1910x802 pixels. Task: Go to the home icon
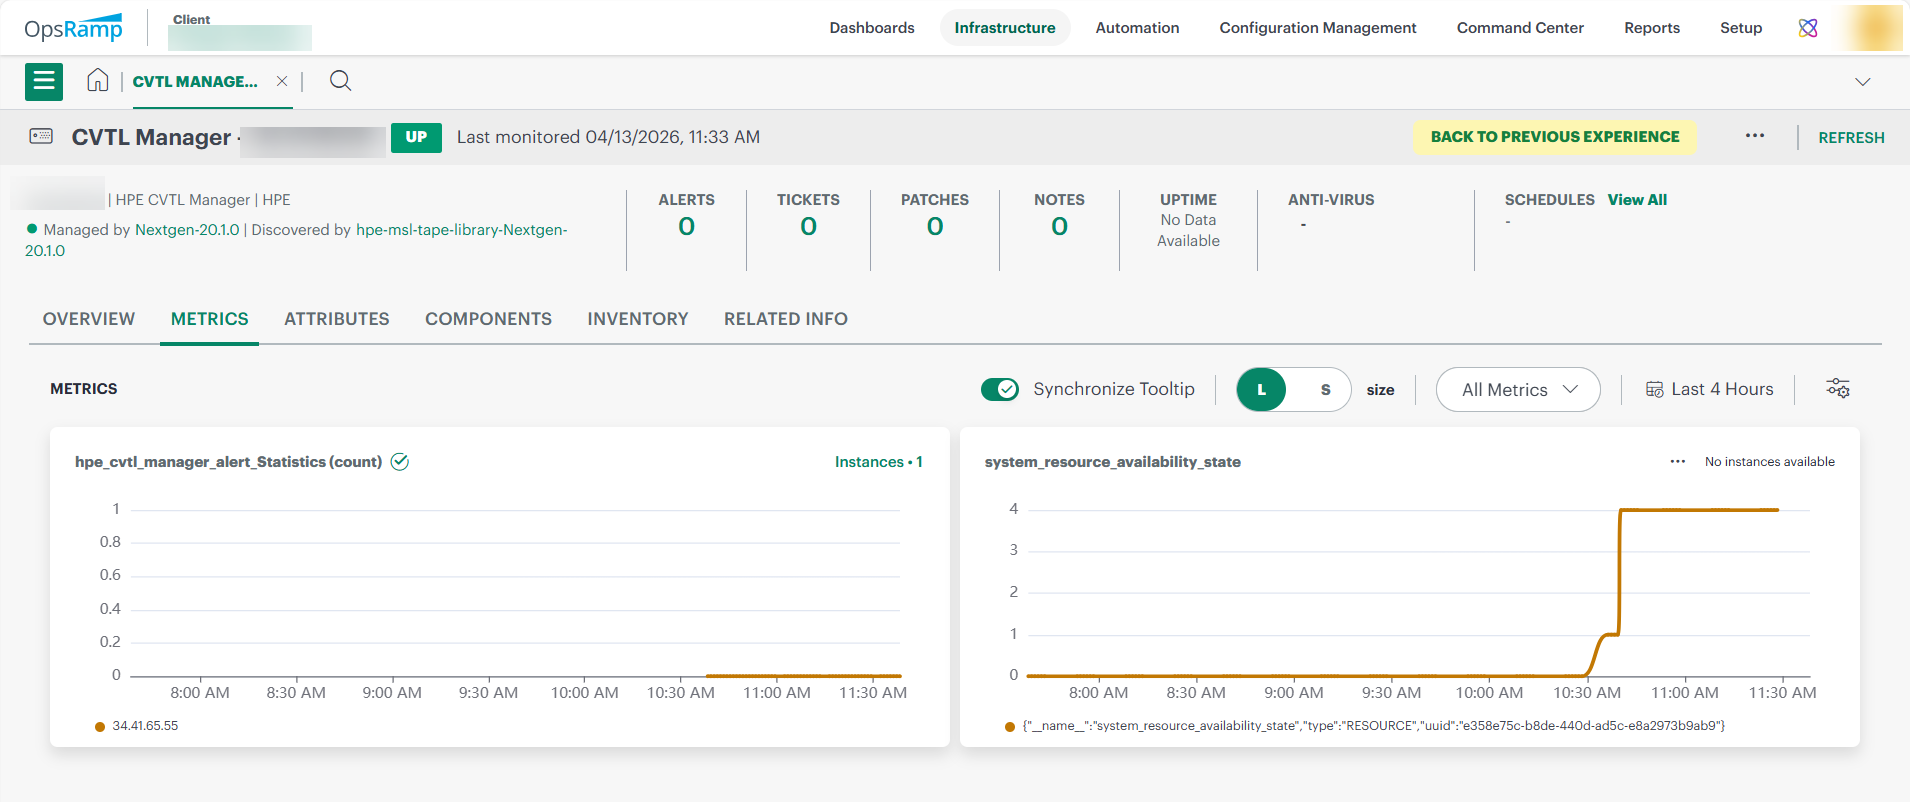[x=97, y=81]
